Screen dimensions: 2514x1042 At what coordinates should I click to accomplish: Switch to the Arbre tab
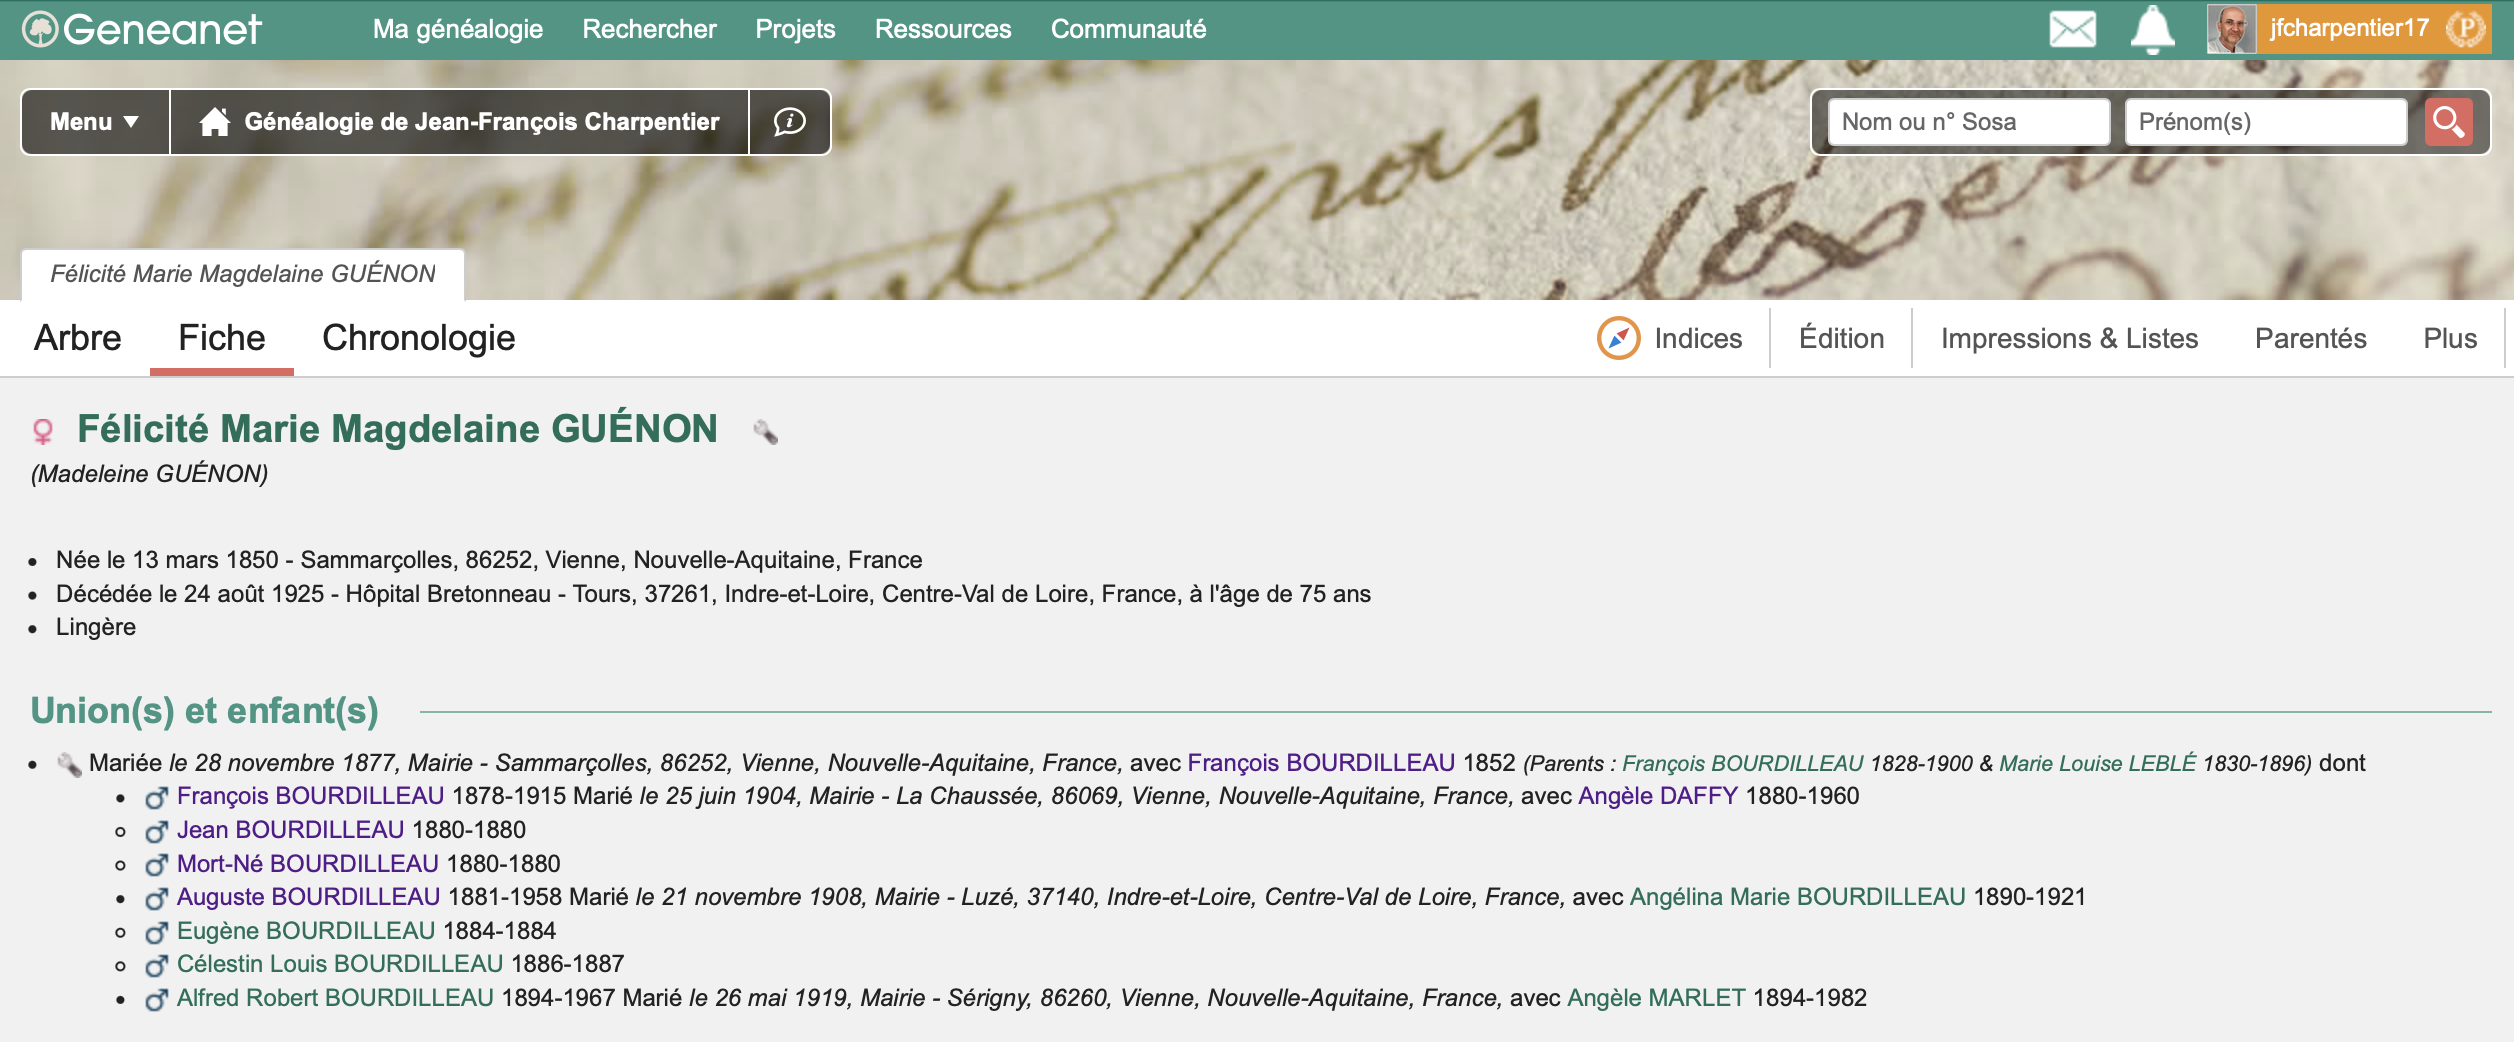(78, 338)
